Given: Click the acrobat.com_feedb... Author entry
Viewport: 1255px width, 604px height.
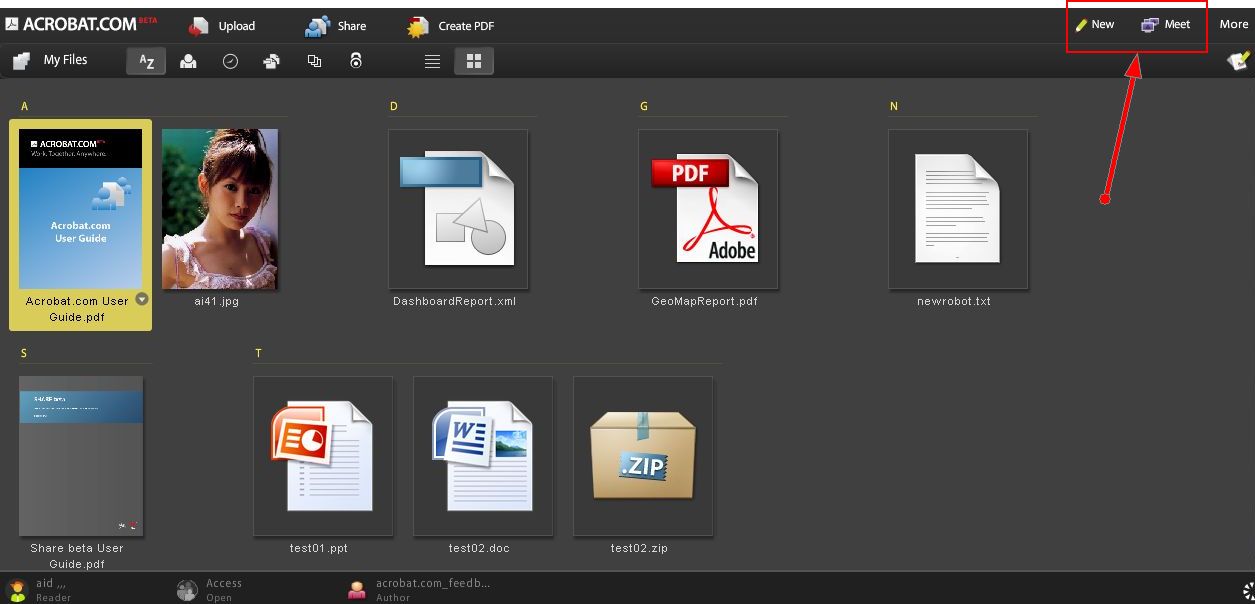Looking at the screenshot, I should click(x=419, y=590).
